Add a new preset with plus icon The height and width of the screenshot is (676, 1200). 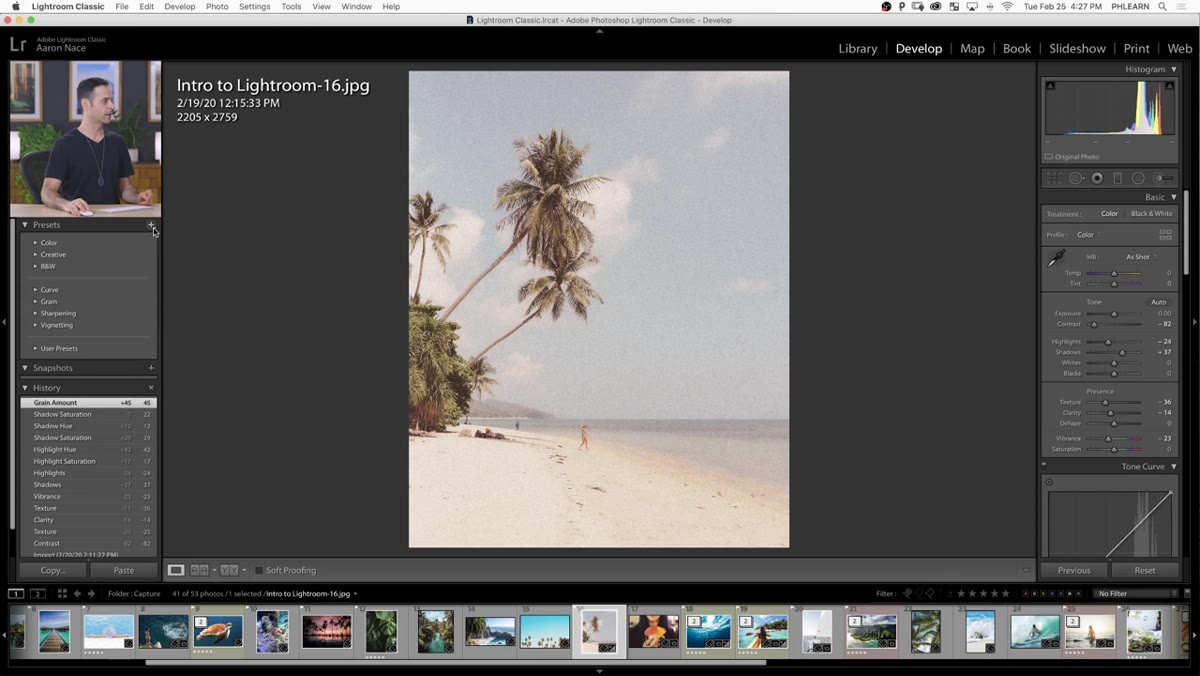pos(151,225)
